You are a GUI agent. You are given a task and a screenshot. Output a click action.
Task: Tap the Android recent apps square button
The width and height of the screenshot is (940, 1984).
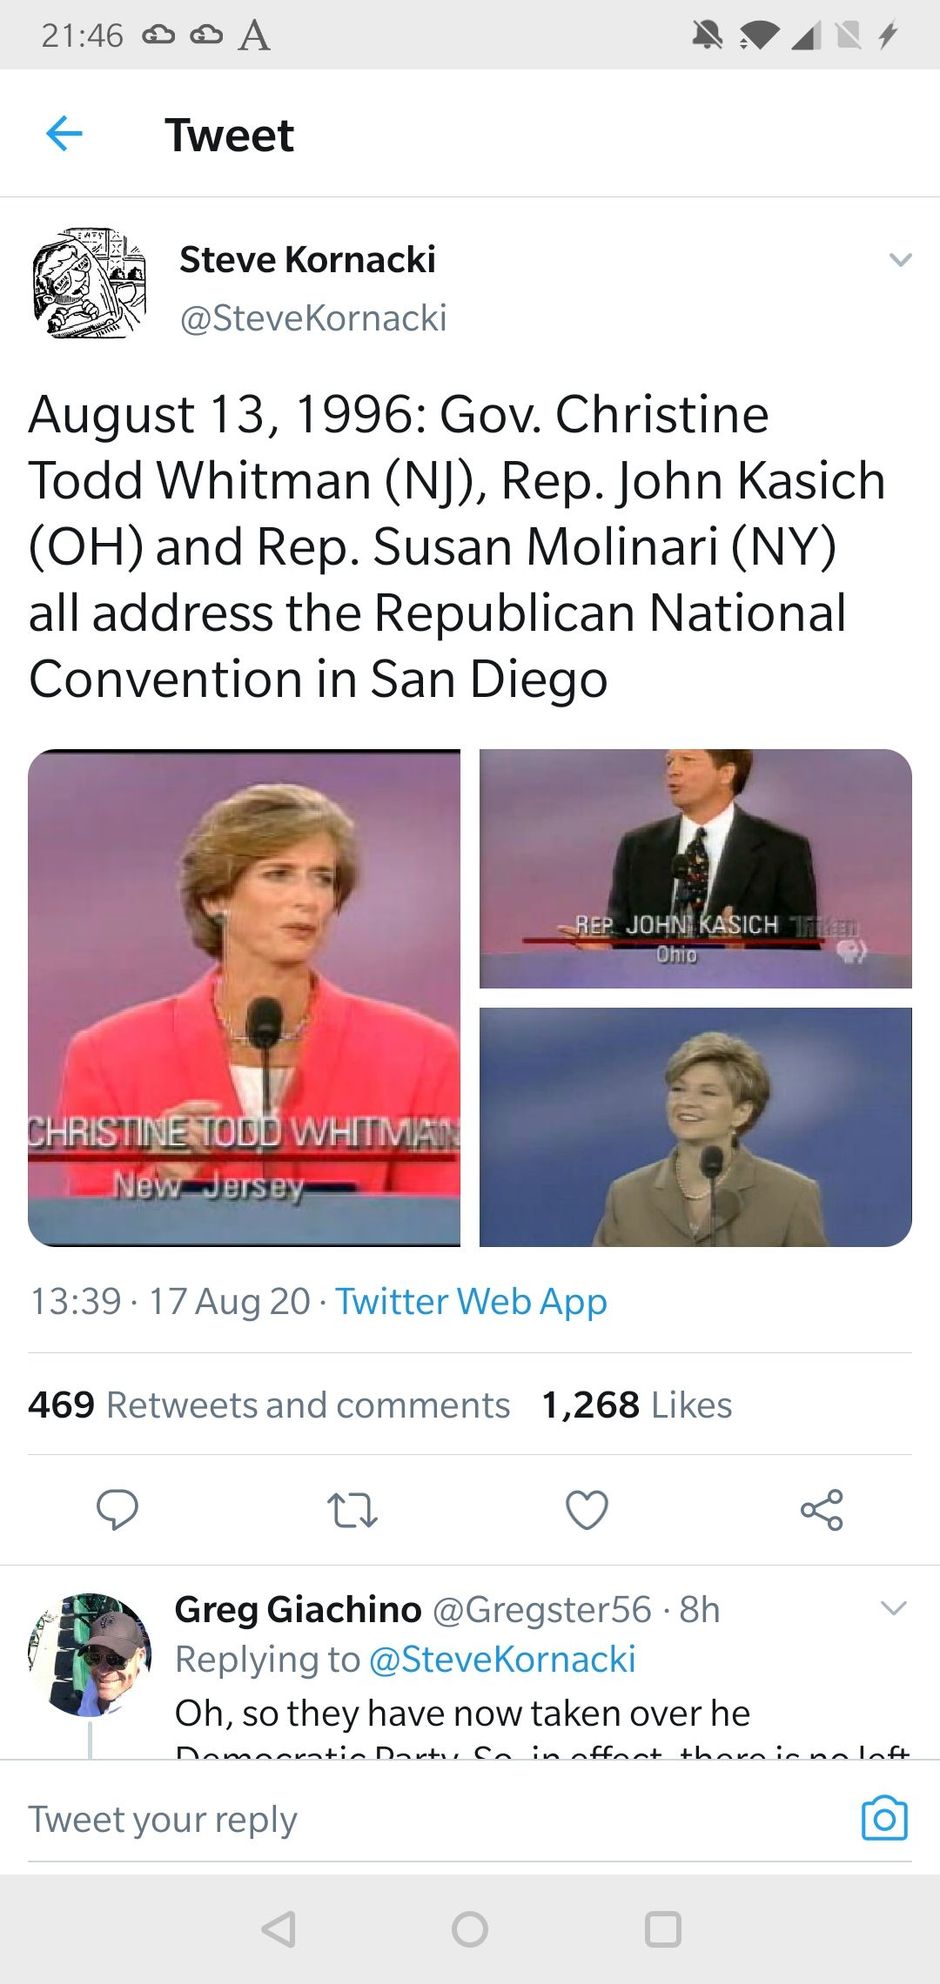[x=662, y=1929]
